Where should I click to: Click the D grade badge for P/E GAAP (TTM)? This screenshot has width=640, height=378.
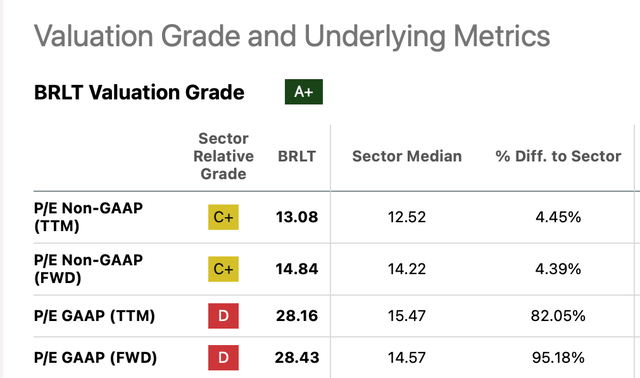coord(223,316)
